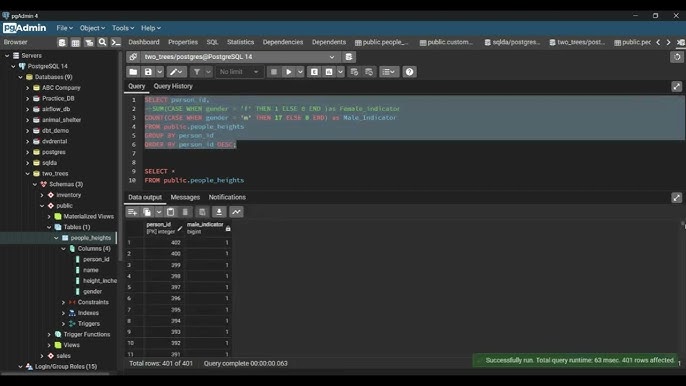Click the Download results as CSV icon
This screenshot has width=686, height=386.
(219, 212)
